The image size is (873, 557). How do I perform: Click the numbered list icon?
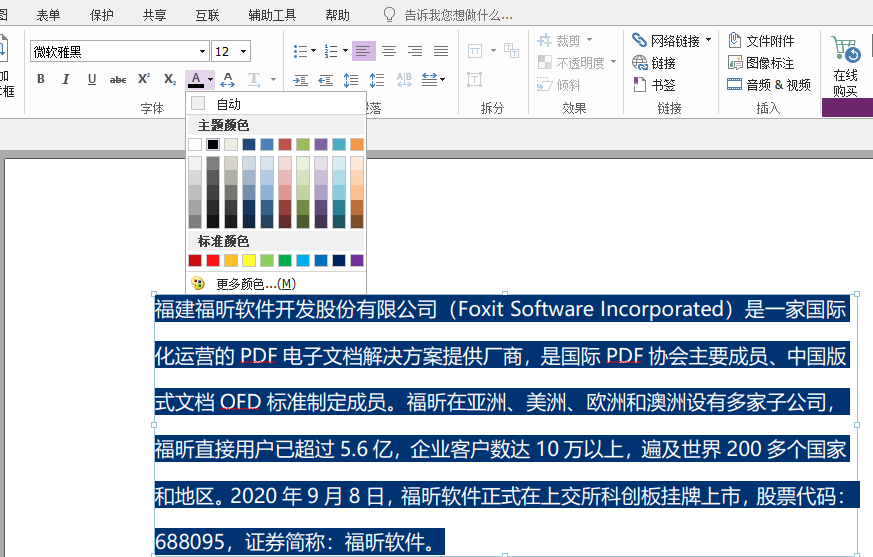tap(331, 51)
